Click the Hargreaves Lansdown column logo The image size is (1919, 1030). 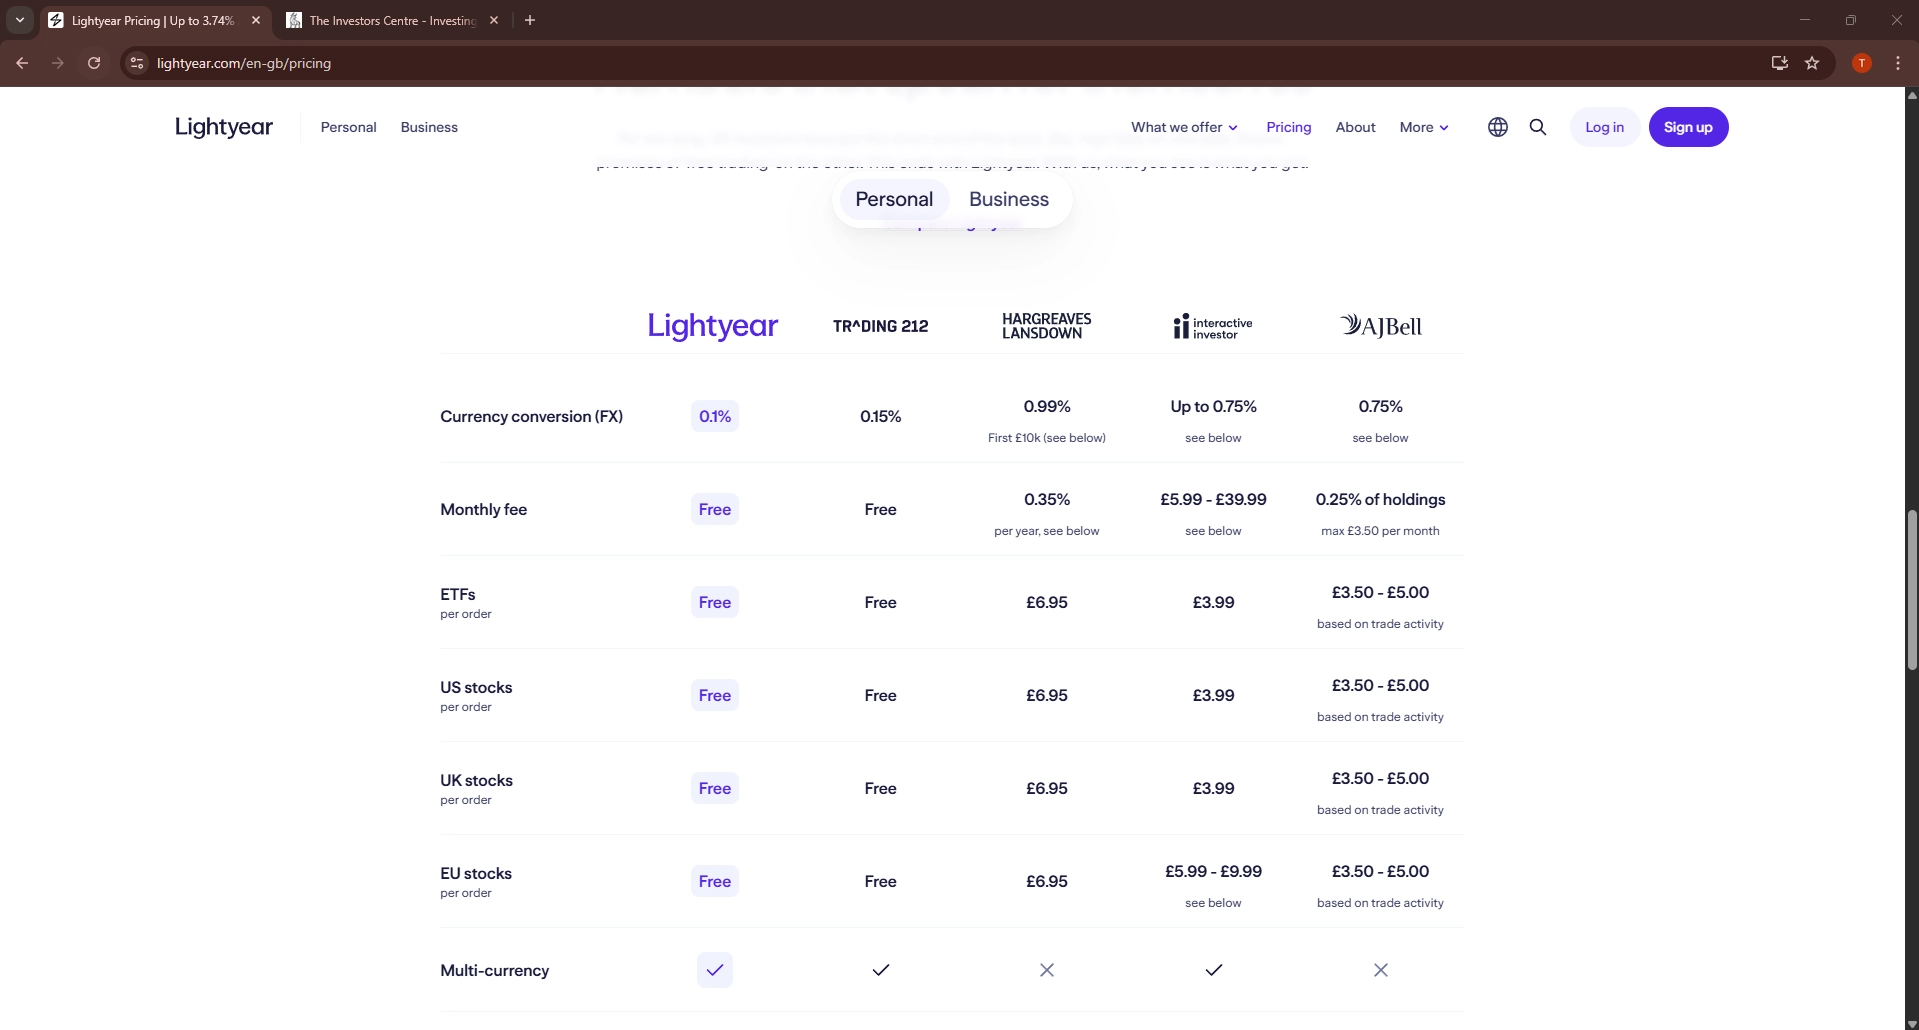pos(1046,326)
